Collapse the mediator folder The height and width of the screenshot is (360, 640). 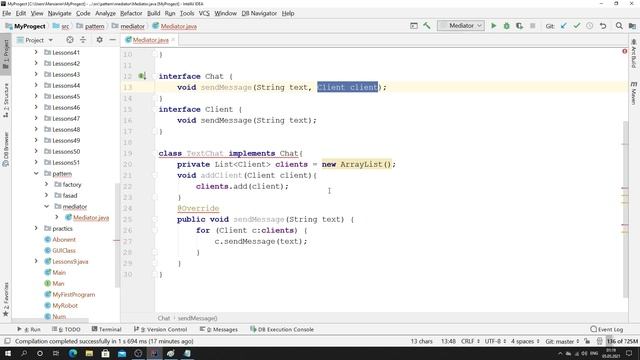[x=47, y=207]
